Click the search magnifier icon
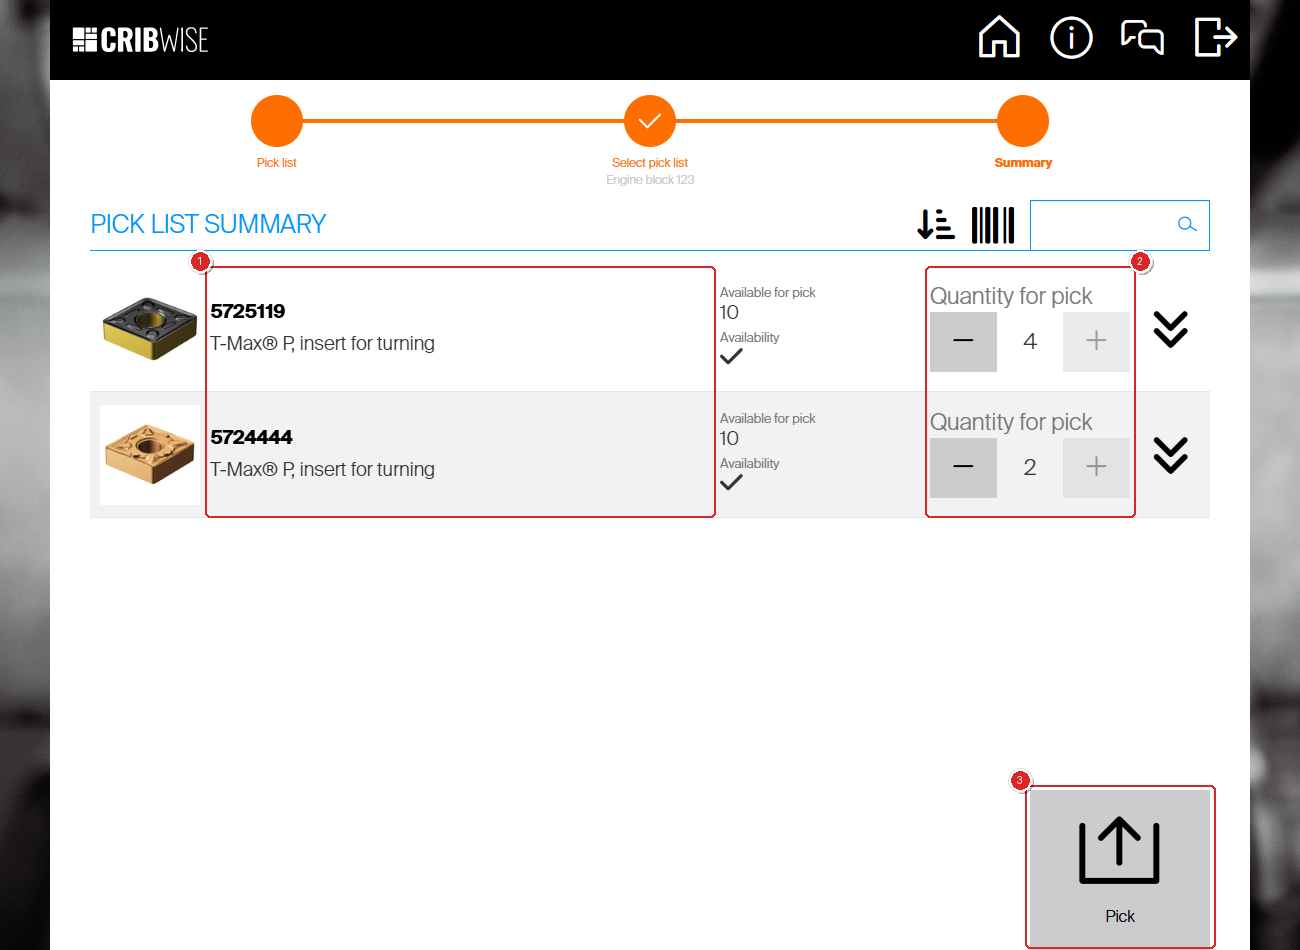 click(x=1187, y=224)
